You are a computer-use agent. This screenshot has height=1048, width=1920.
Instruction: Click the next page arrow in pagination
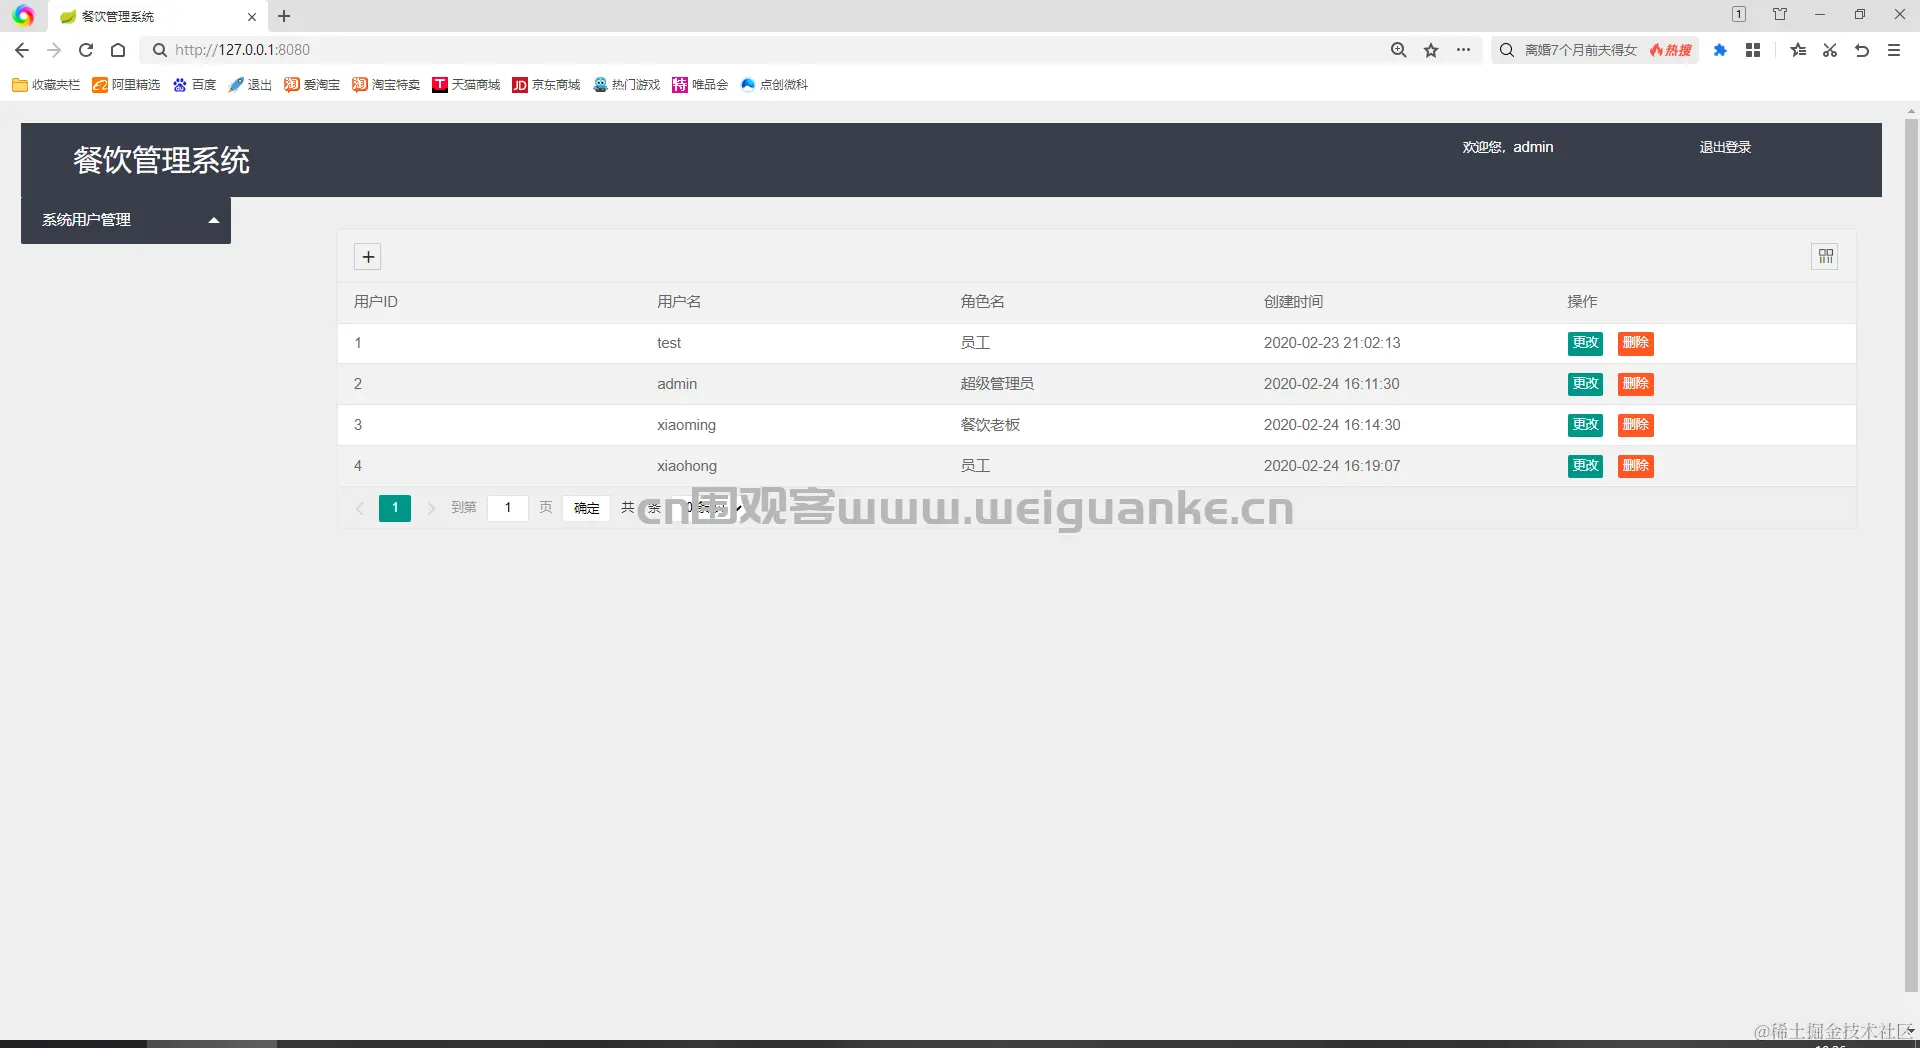(431, 508)
